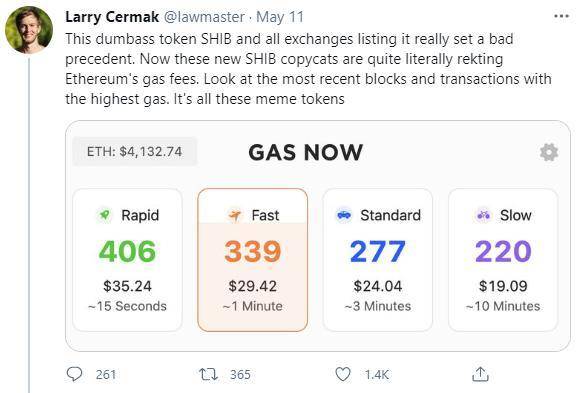The image size is (581, 393).
Task: Open the May 11 tweet timestamp
Action: click(x=280, y=17)
